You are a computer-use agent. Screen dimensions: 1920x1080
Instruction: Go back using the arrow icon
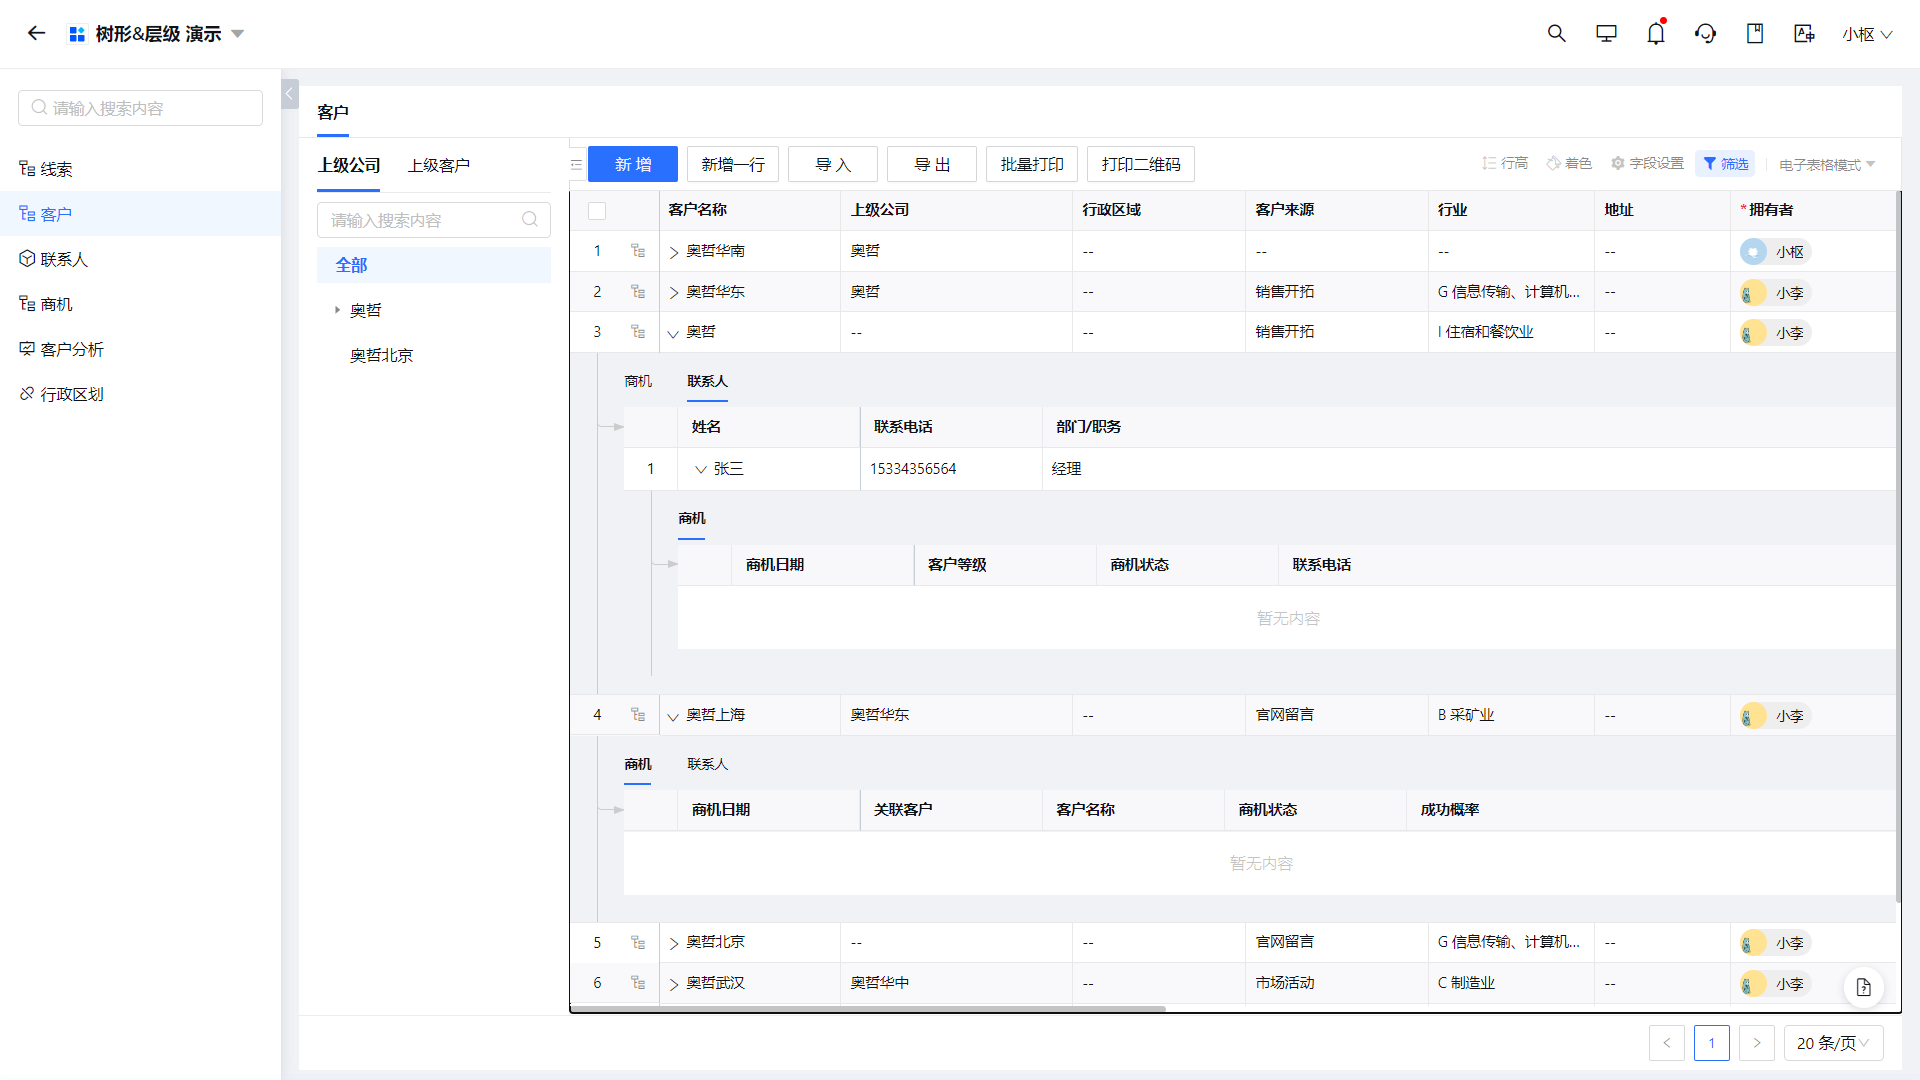[x=36, y=33]
